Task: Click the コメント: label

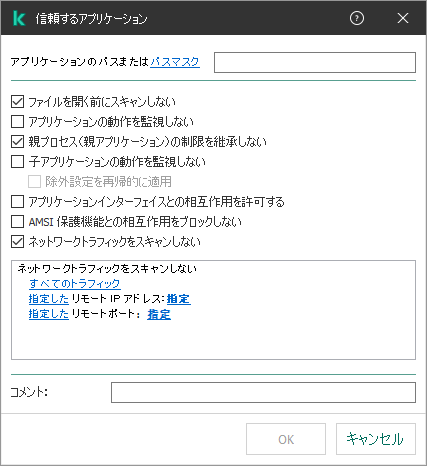Action: [29, 392]
